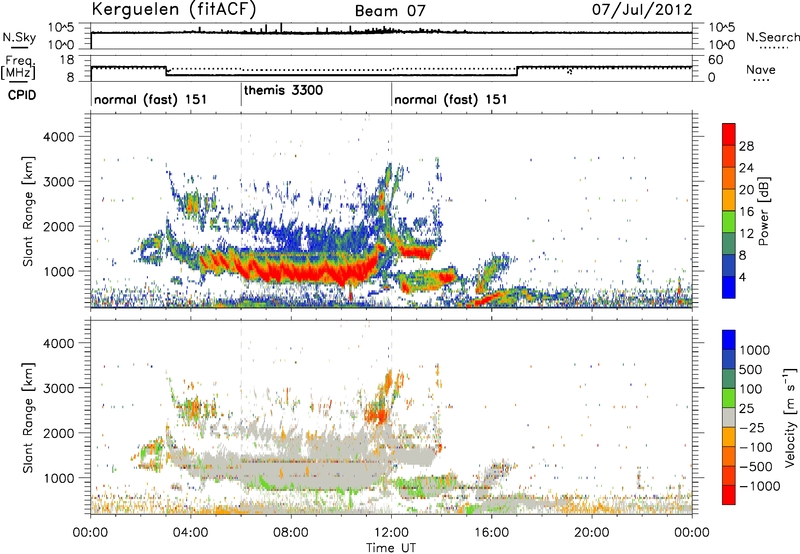Click the '18' tick on frequency axis
Viewport: 800px width, 554px height.
click(x=67, y=60)
